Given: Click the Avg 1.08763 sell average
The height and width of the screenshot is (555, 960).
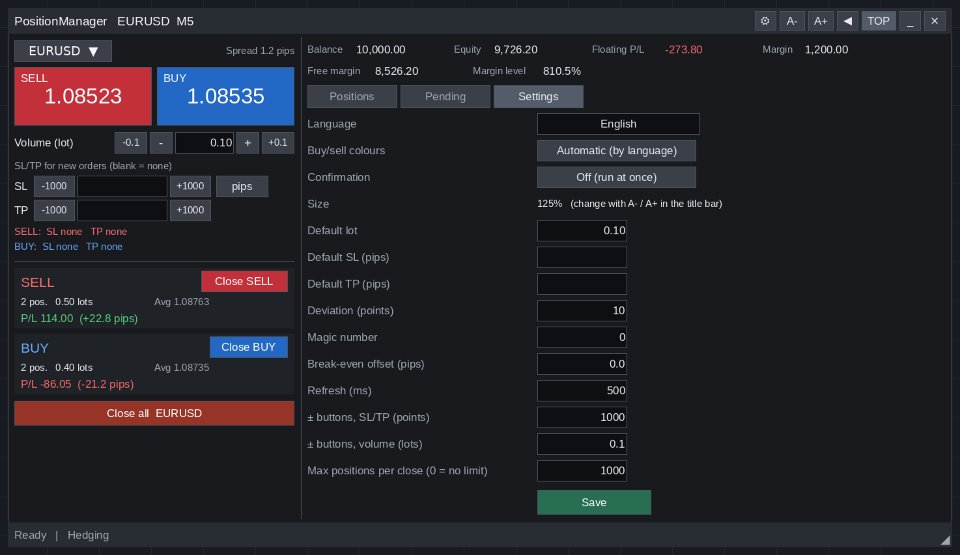Looking at the screenshot, I should 182,302.
